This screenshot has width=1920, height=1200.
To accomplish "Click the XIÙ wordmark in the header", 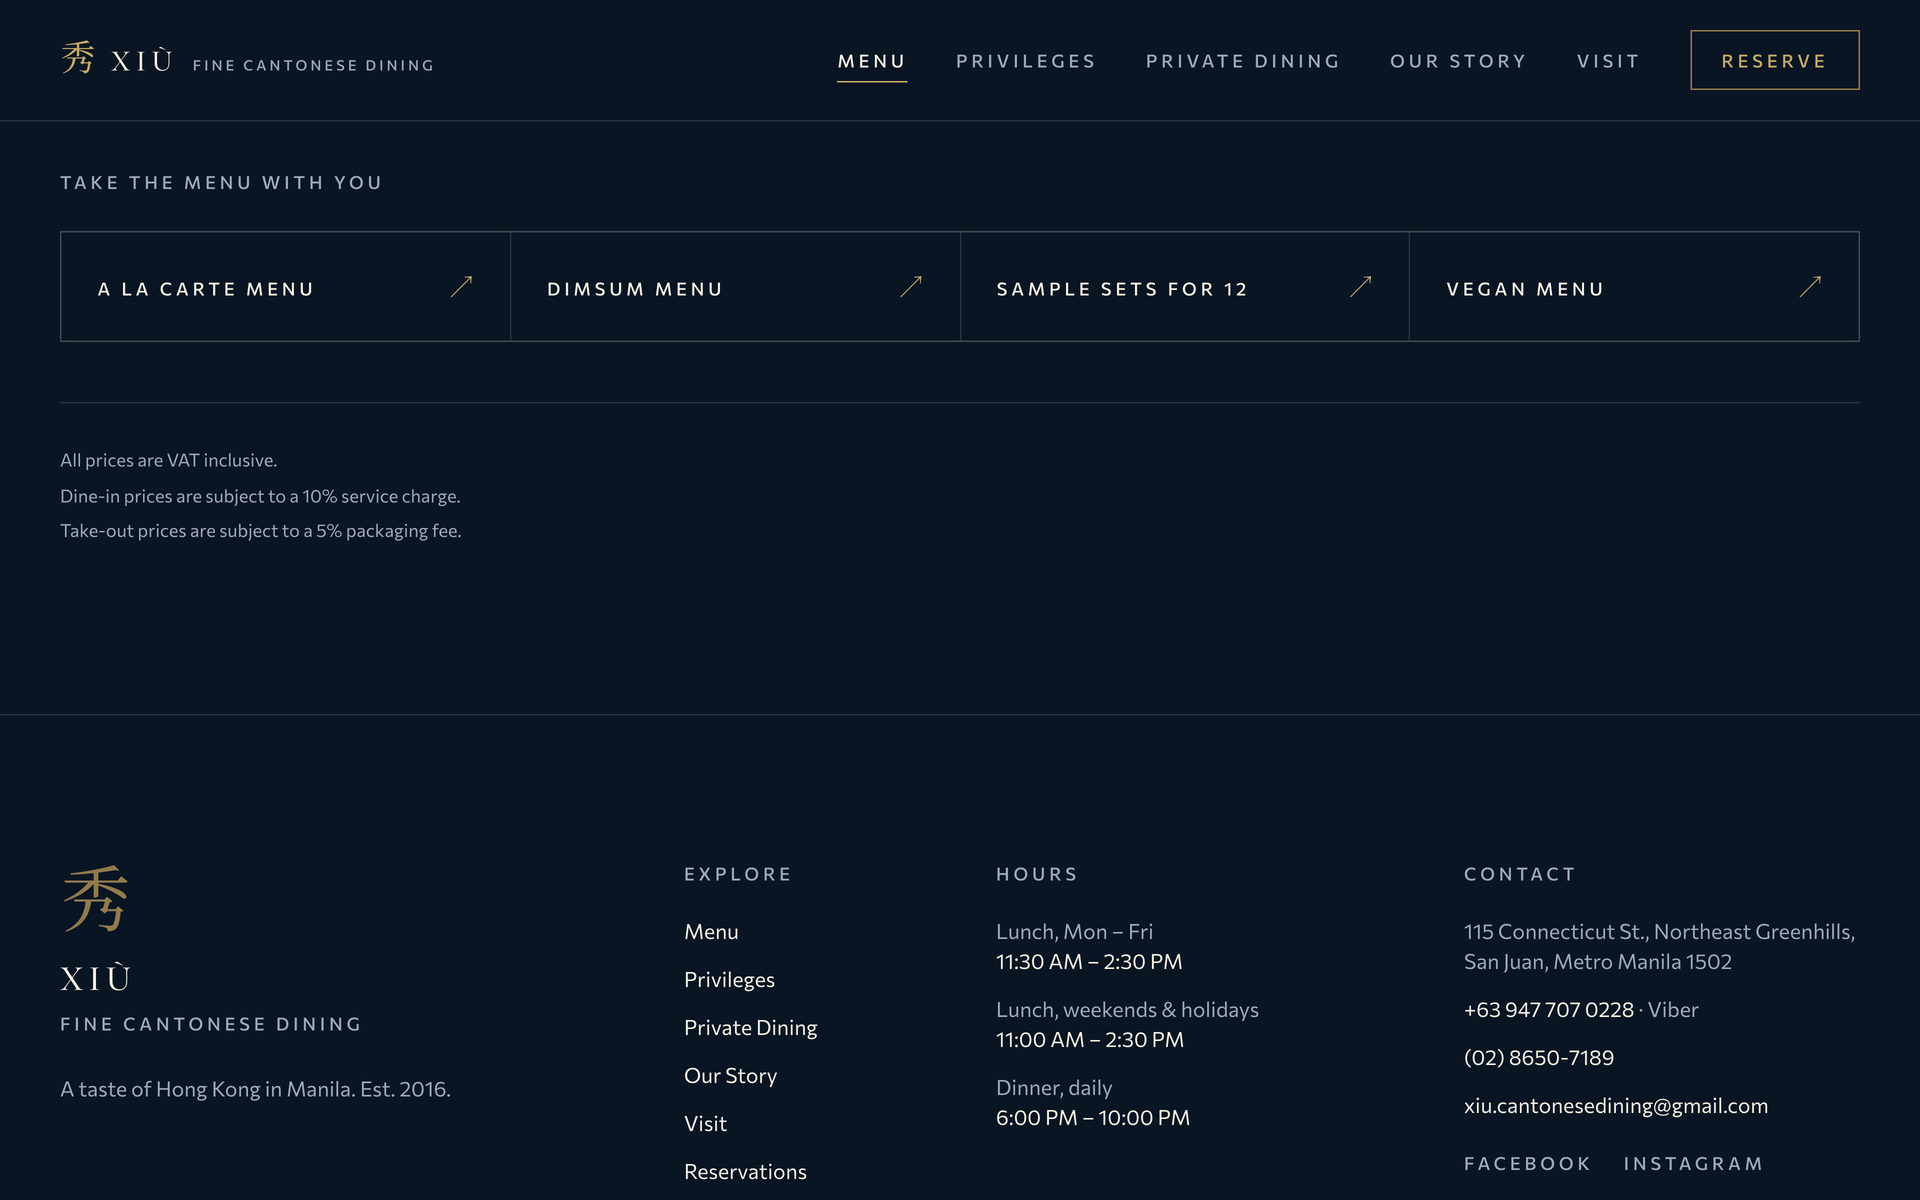I will tap(141, 61).
